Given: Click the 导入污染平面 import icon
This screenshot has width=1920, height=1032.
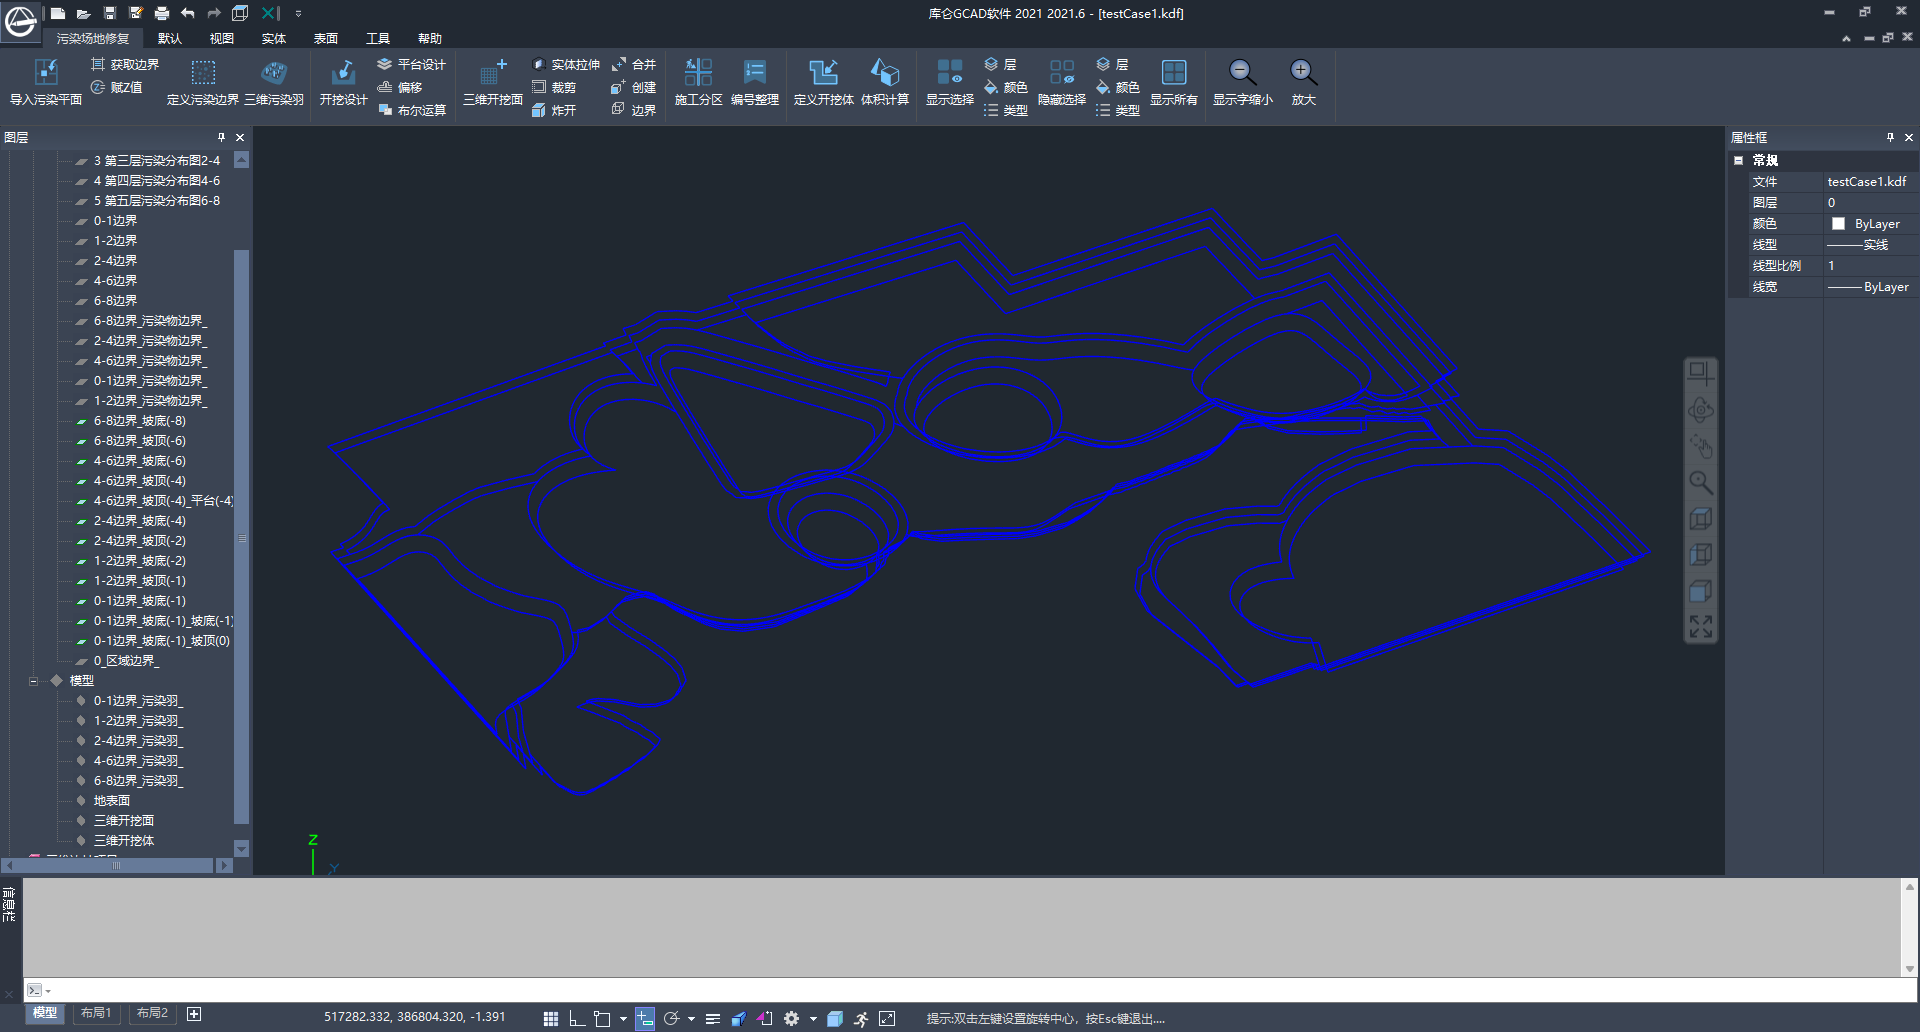Looking at the screenshot, I should (x=46, y=72).
